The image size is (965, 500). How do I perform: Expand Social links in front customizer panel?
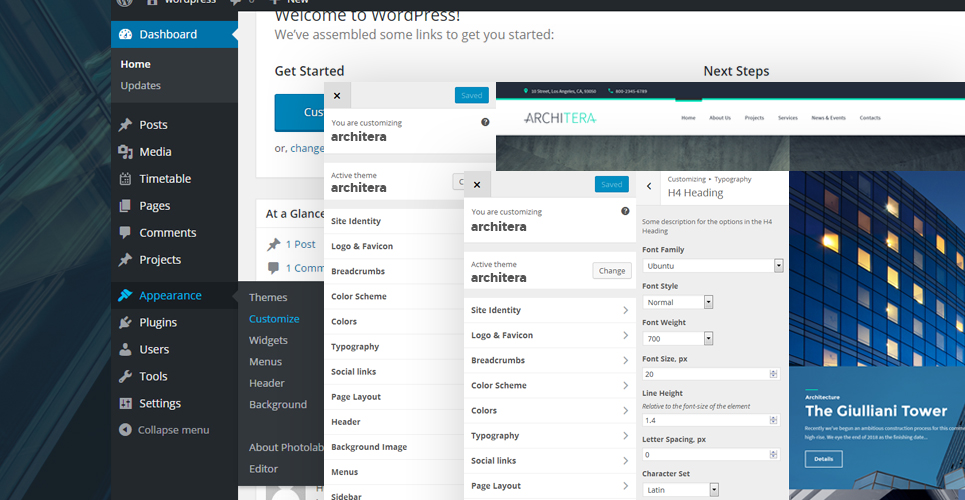(550, 461)
